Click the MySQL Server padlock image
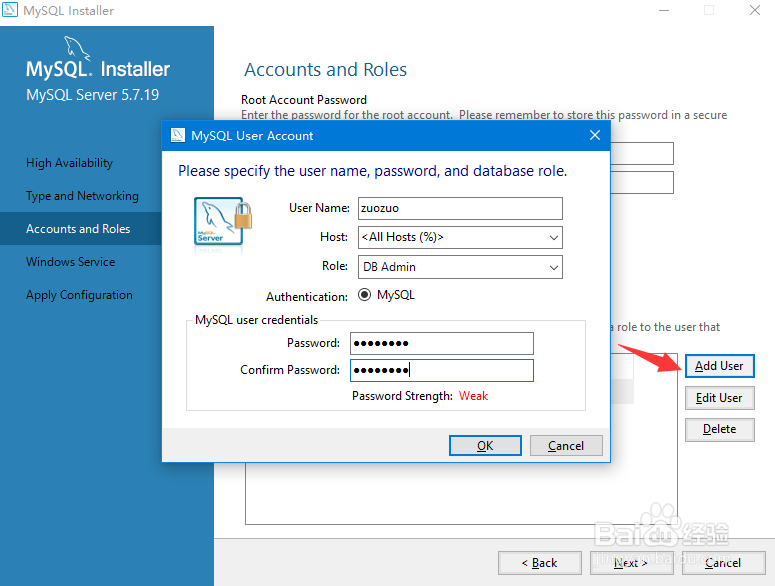775x586 pixels. point(223,221)
